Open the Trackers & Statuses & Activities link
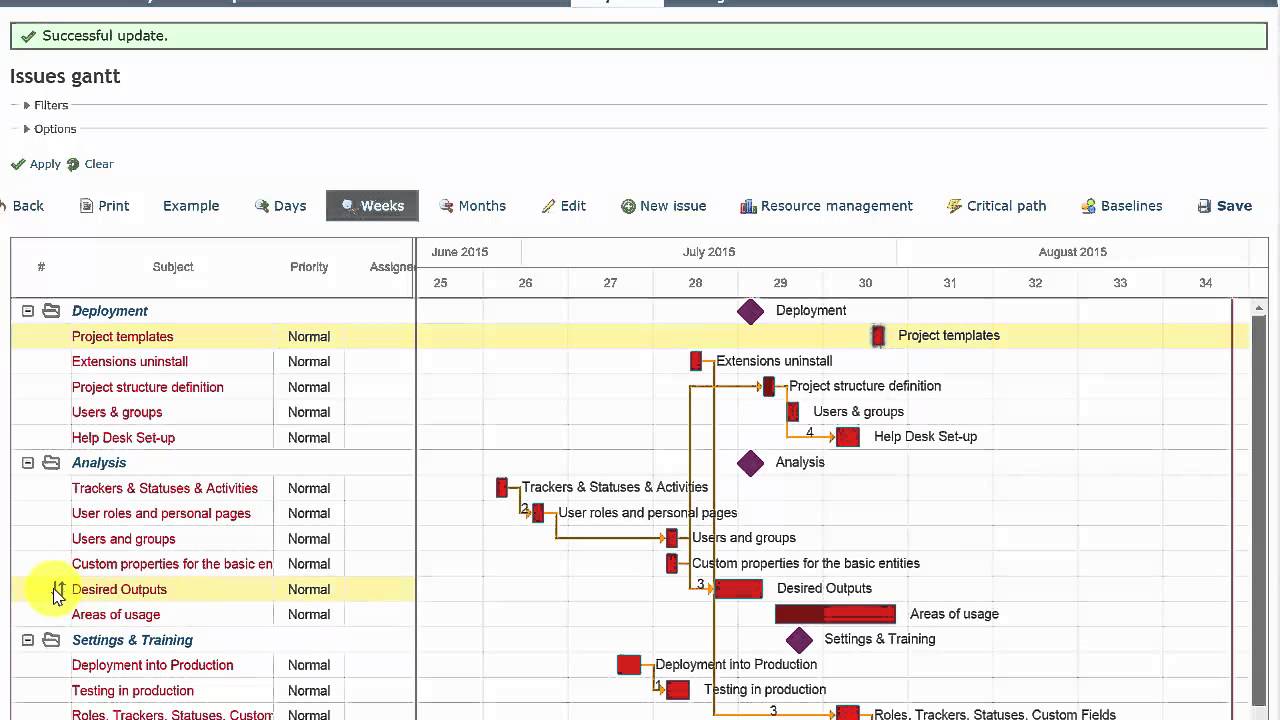1280x720 pixels. click(x=165, y=488)
